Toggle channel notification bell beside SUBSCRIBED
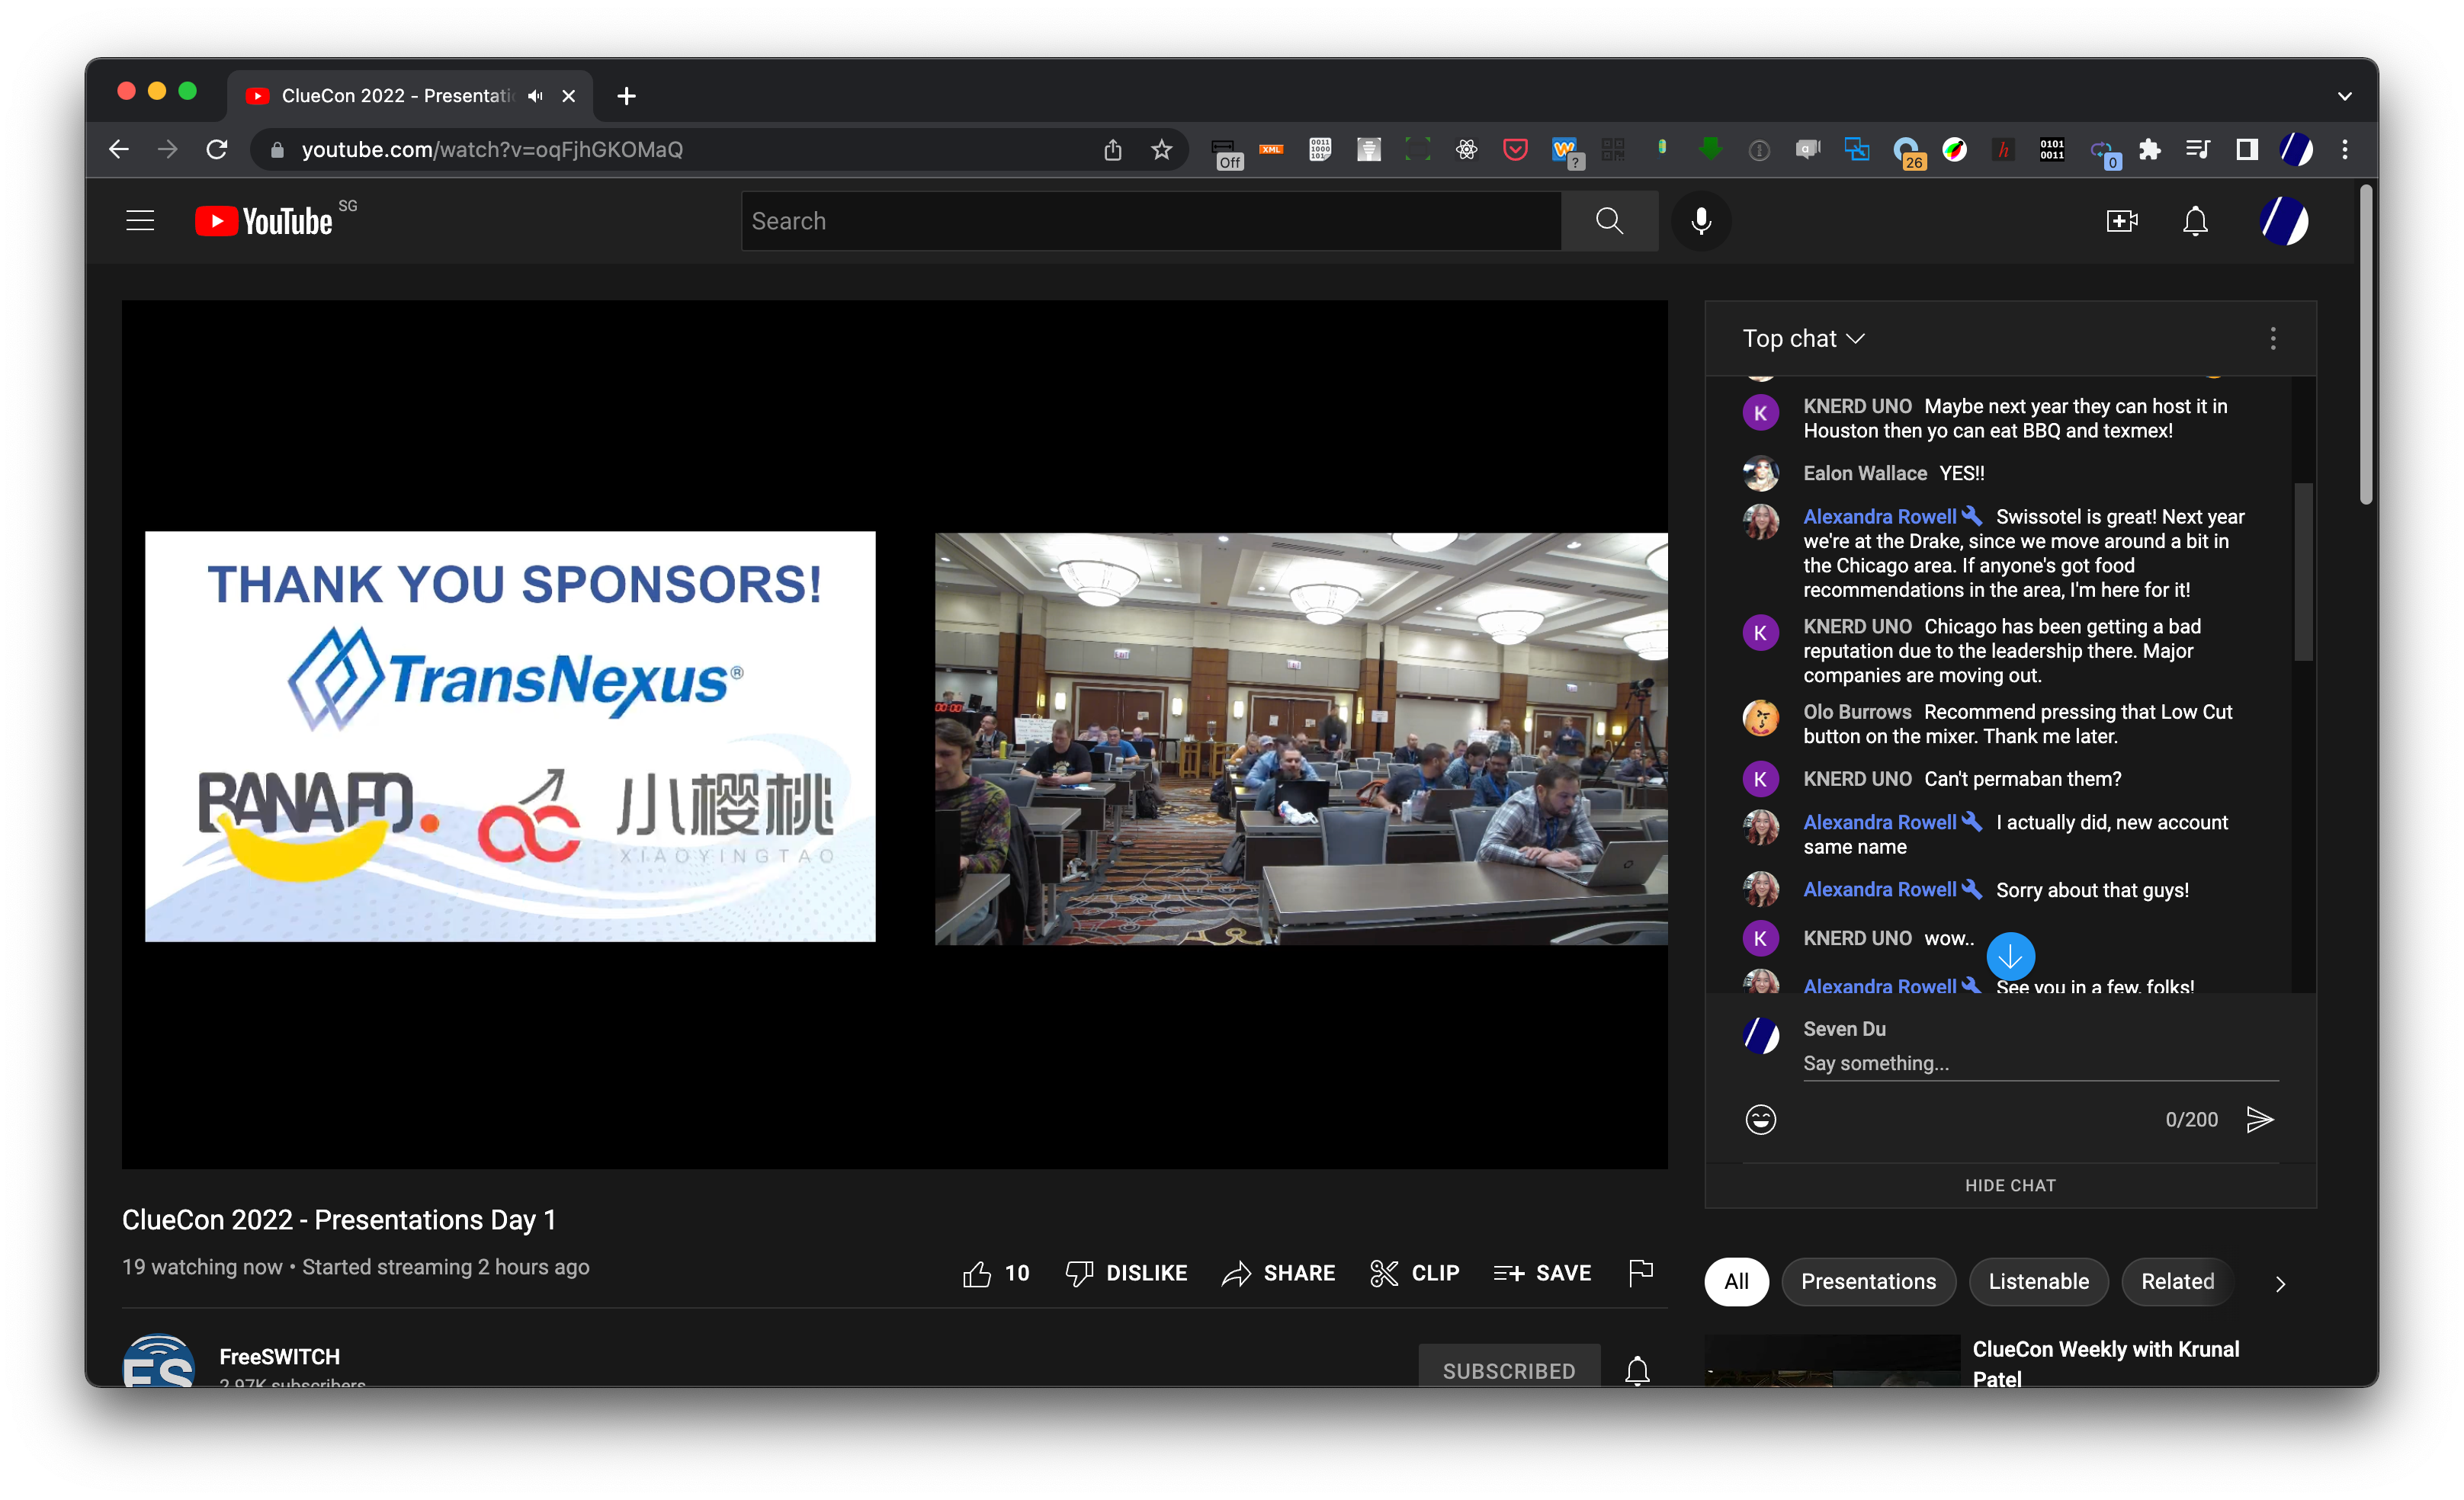2464x1500 pixels. tap(1637, 1370)
